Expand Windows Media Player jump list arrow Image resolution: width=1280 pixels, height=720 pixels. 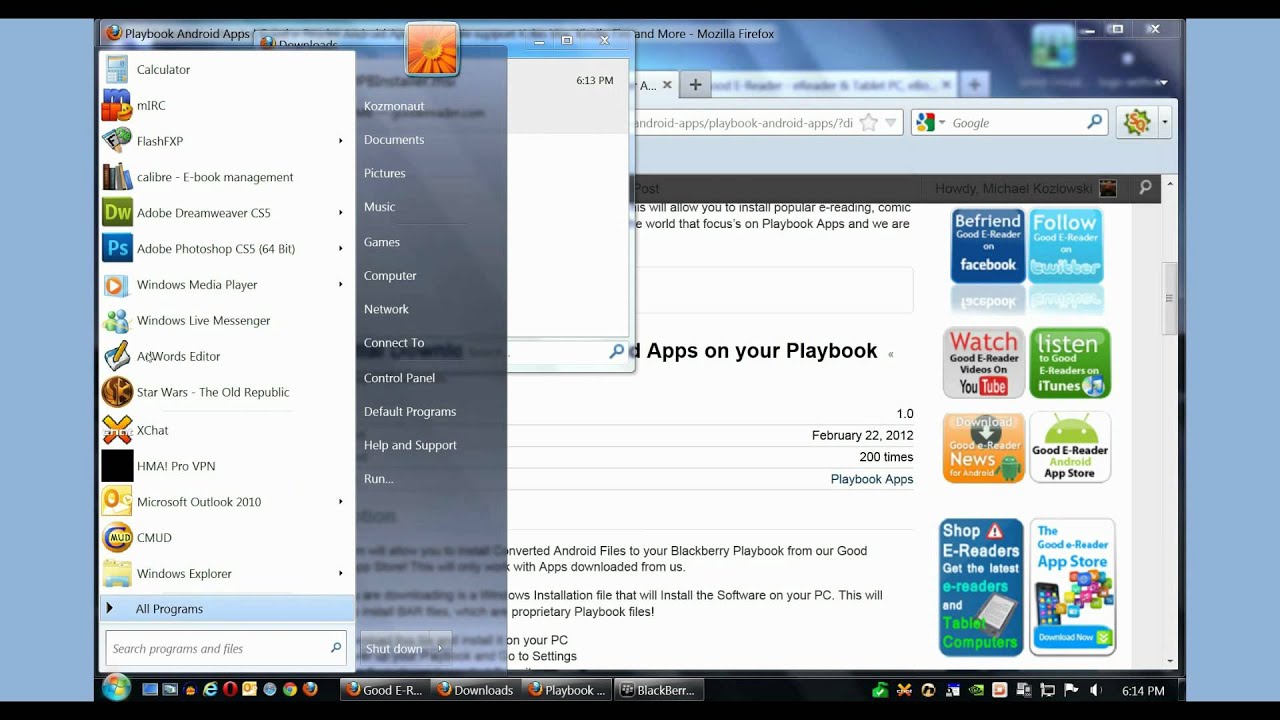(340, 284)
